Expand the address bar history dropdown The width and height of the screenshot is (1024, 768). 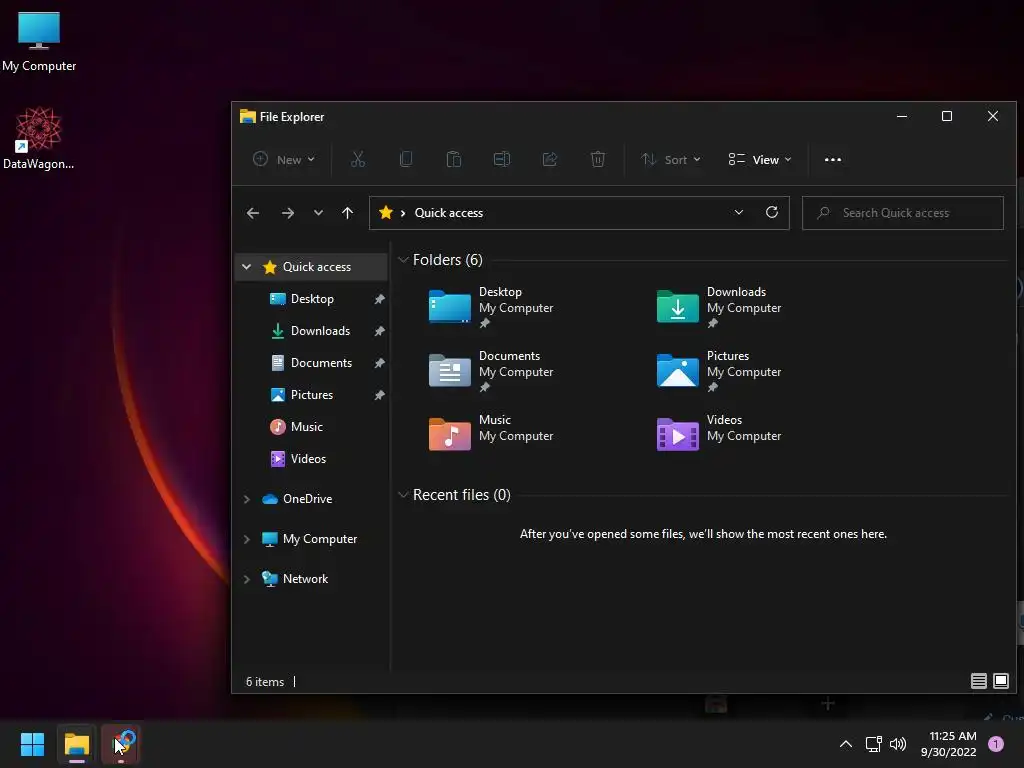(739, 212)
